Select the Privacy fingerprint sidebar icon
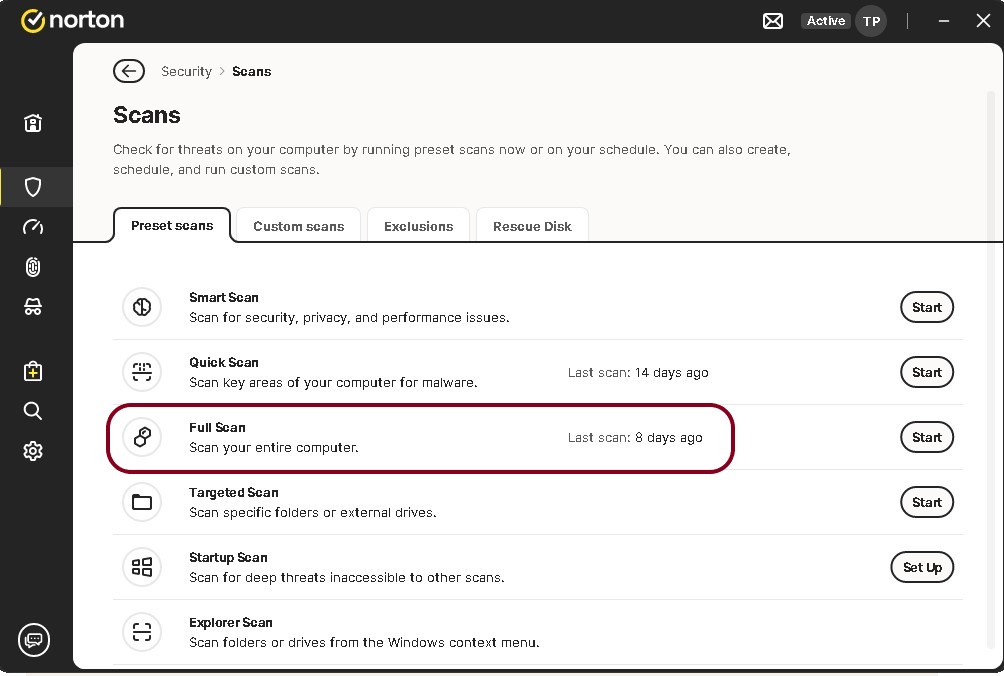 coord(33,267)
